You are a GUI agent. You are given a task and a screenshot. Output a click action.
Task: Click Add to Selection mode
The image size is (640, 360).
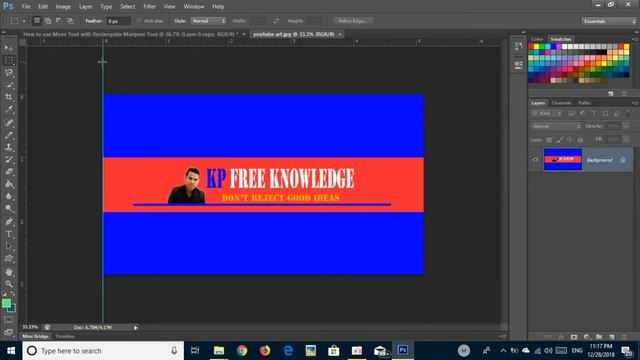click(48, 21)
